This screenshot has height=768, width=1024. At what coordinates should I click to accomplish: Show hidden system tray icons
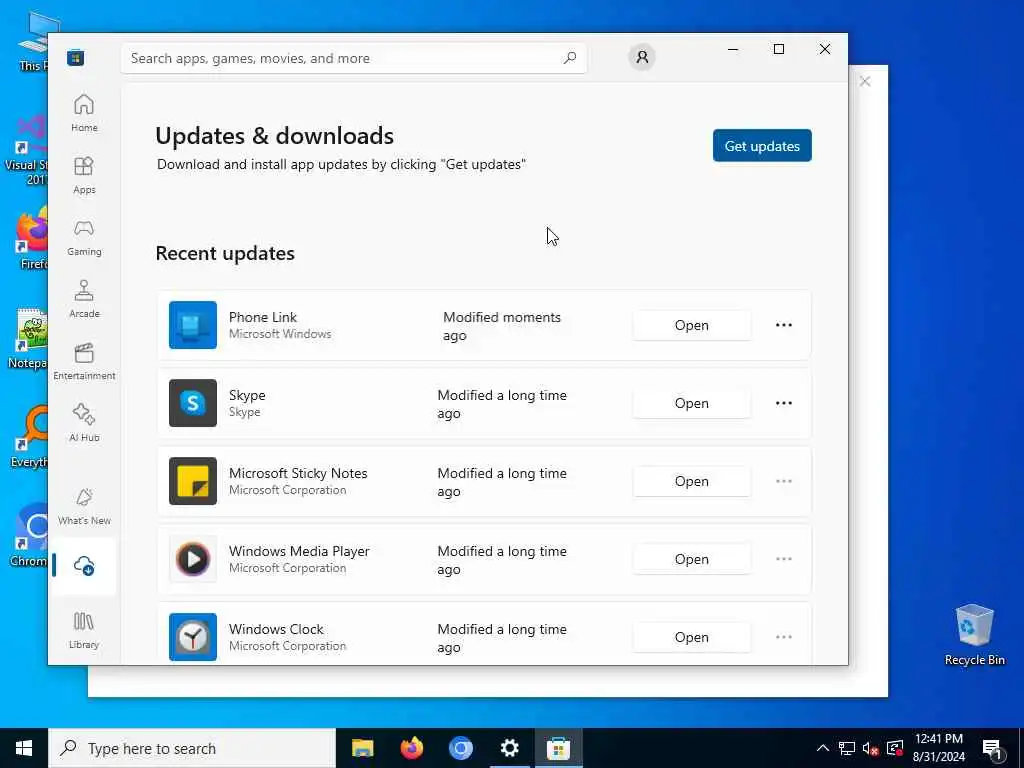point(823,748)
